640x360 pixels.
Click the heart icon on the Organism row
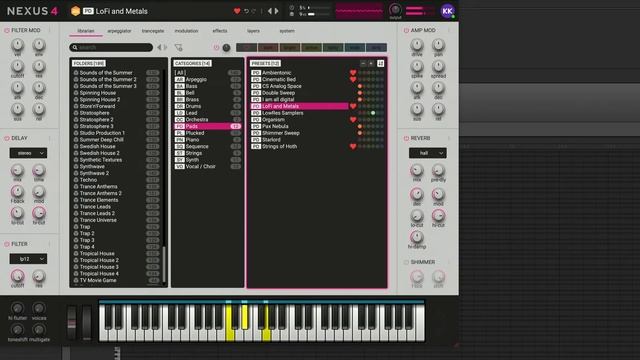[x=353, y=120]
